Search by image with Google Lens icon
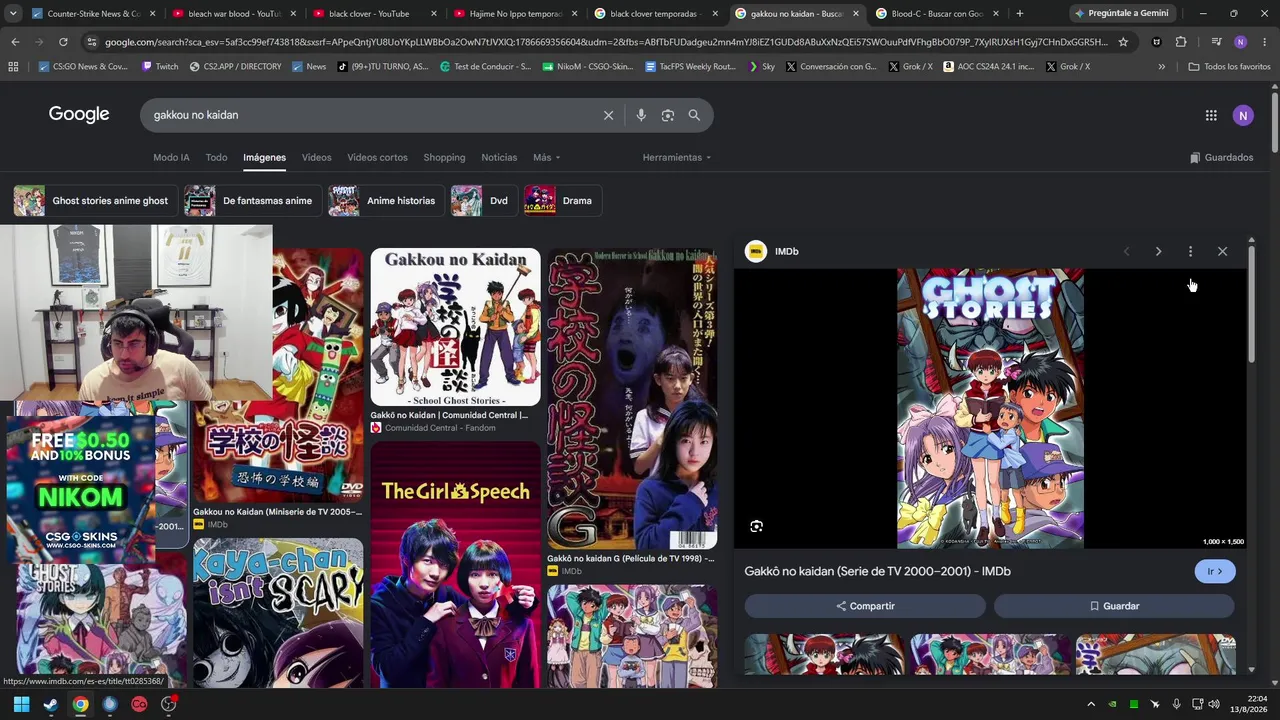The width and height of the screenshot is (1280, 720). [x=668, y=115]
